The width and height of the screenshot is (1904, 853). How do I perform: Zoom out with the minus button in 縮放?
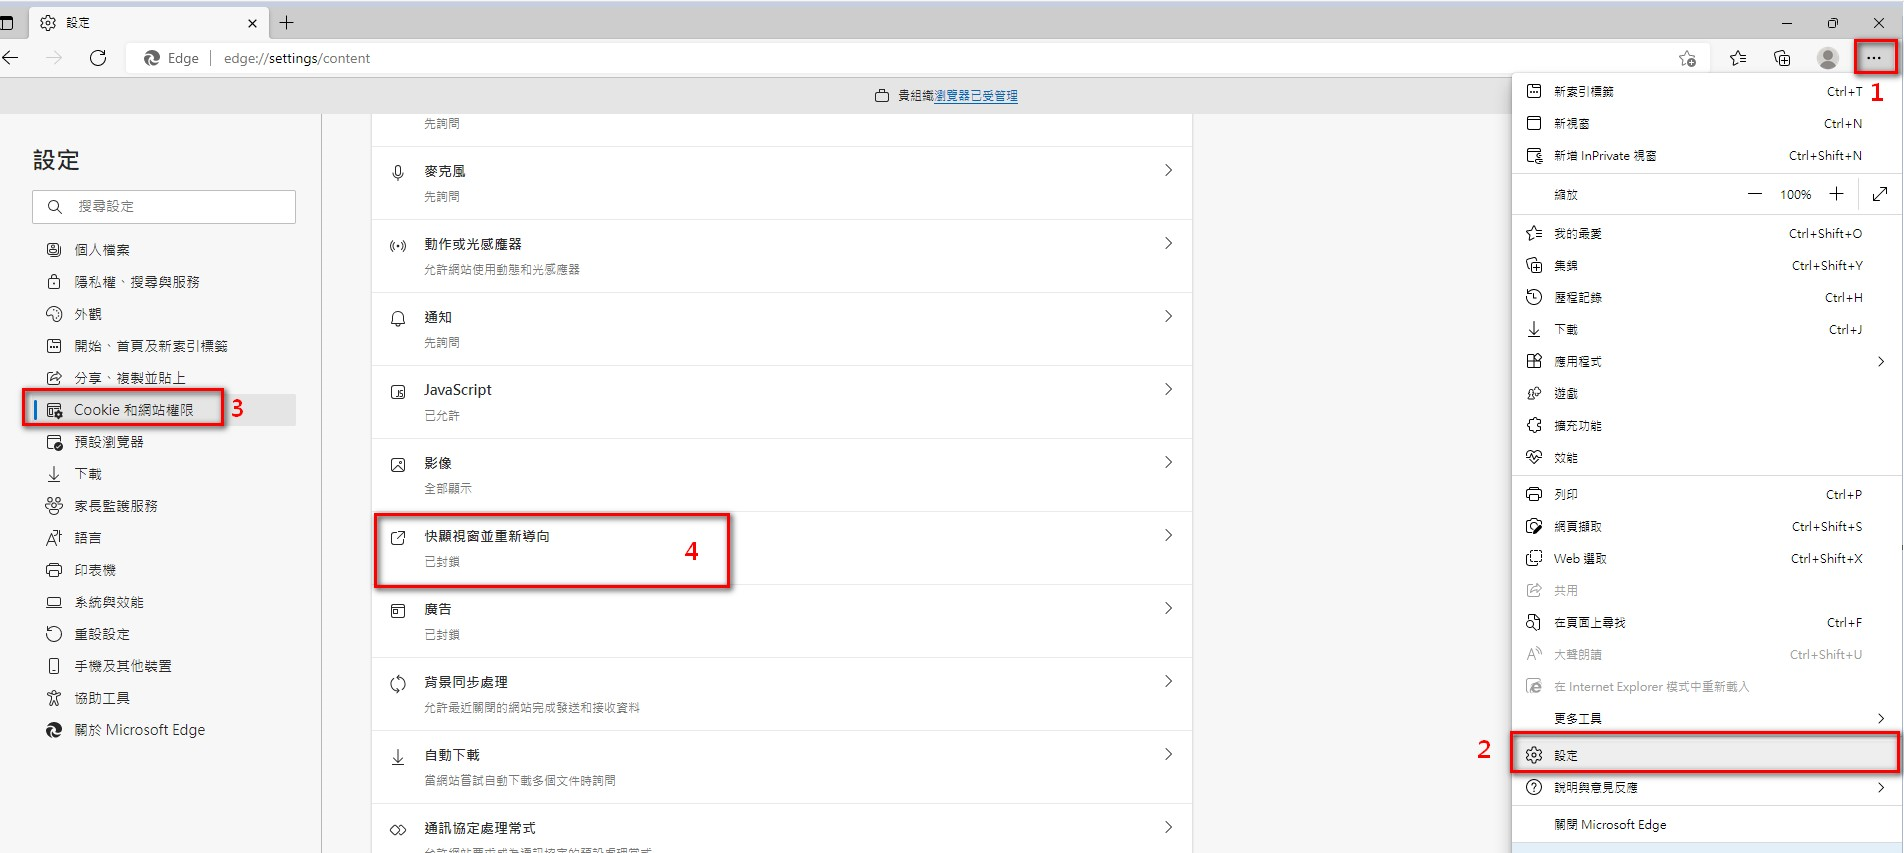coord(1754,194)
